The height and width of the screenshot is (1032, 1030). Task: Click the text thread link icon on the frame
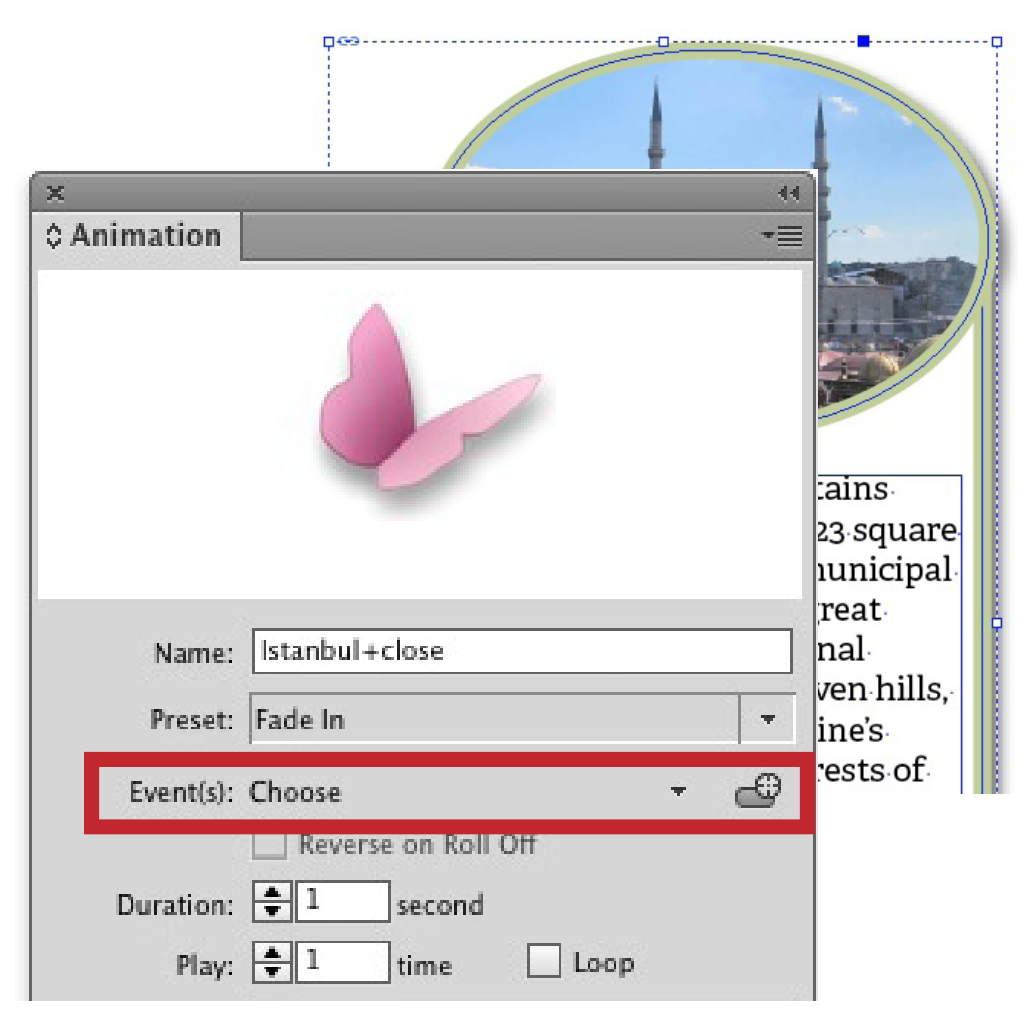click(x=348, y=41)
